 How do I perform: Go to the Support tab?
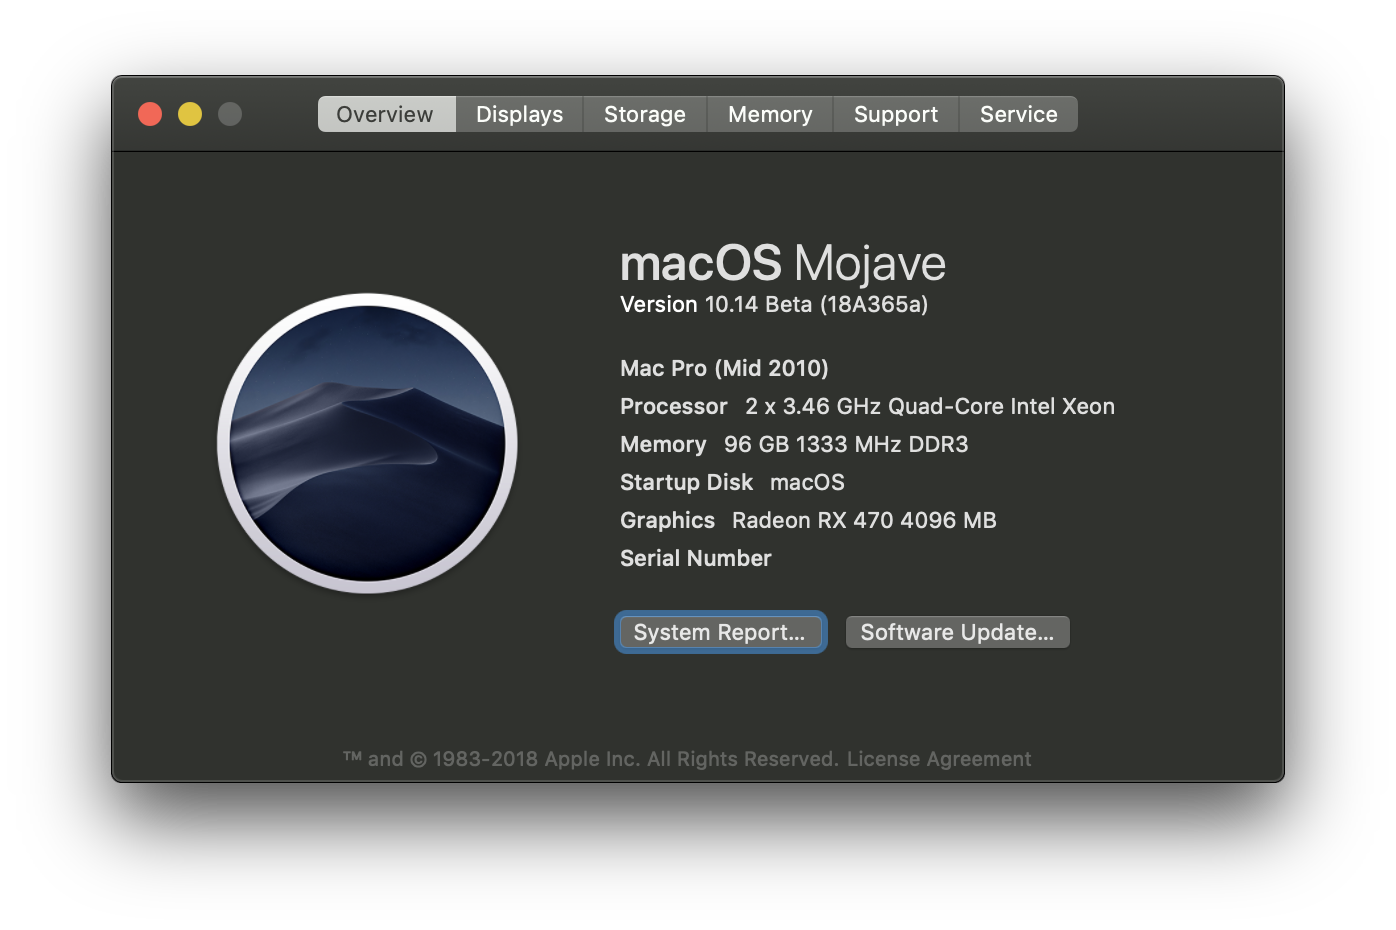[x=896, y=114]
